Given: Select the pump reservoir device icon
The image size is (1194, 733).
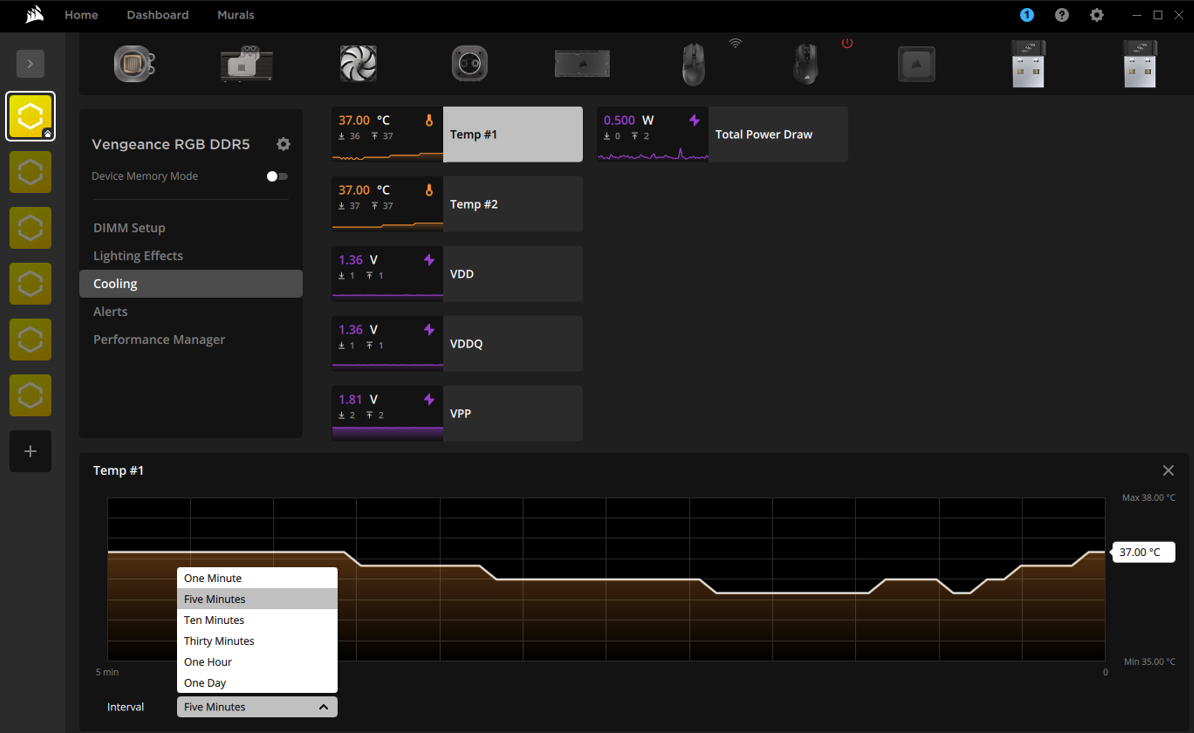Looking at the screenshot, I should (x=470, y=63).
